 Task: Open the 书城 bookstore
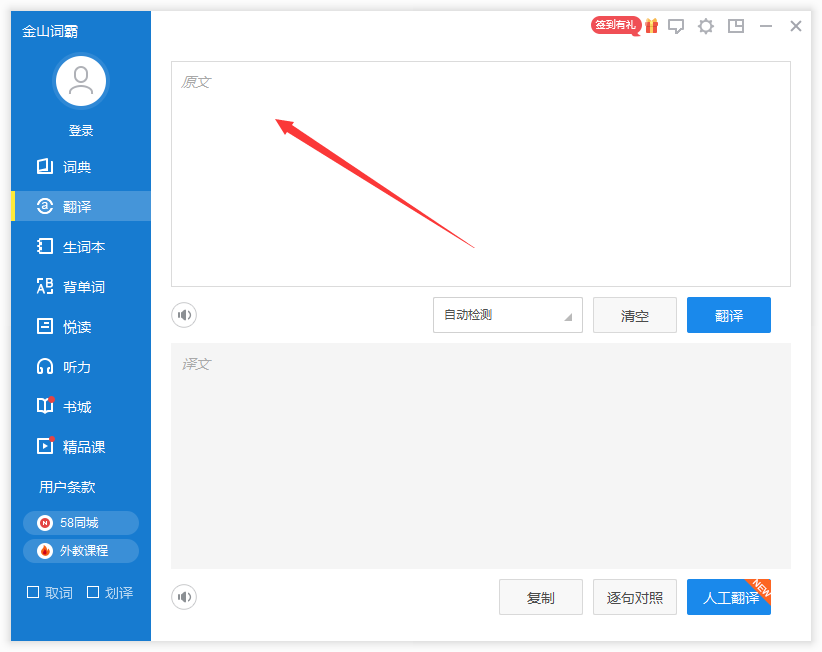(x=81, y=407)
